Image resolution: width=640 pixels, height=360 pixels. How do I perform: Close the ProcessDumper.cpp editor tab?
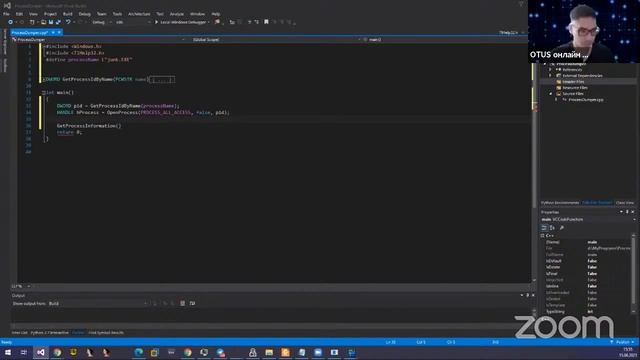coord(59,33)
